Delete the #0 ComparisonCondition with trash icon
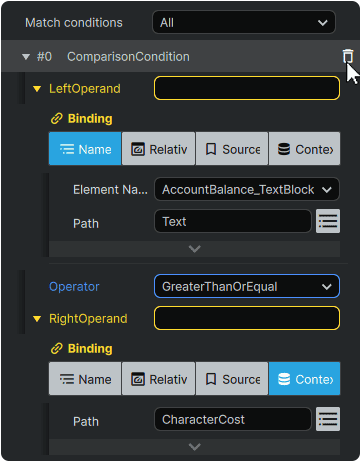The width and height of the screenshot is (361, 462). (348, 56)
